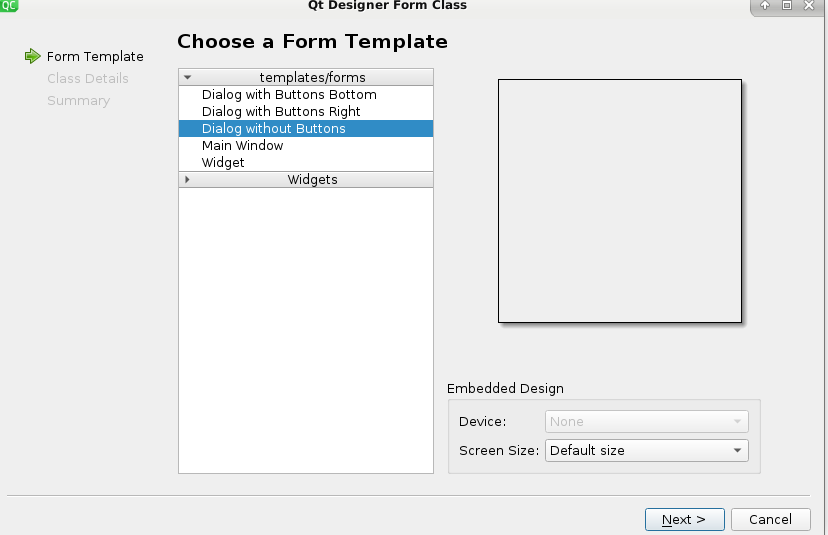Go to the Form Template step
828x535 pixels.
[x=95, y=57]
